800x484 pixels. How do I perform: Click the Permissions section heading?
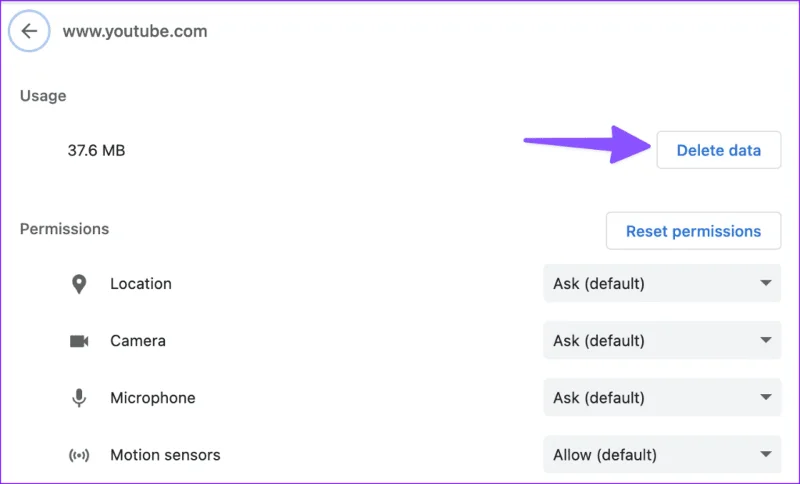point(64,229)
